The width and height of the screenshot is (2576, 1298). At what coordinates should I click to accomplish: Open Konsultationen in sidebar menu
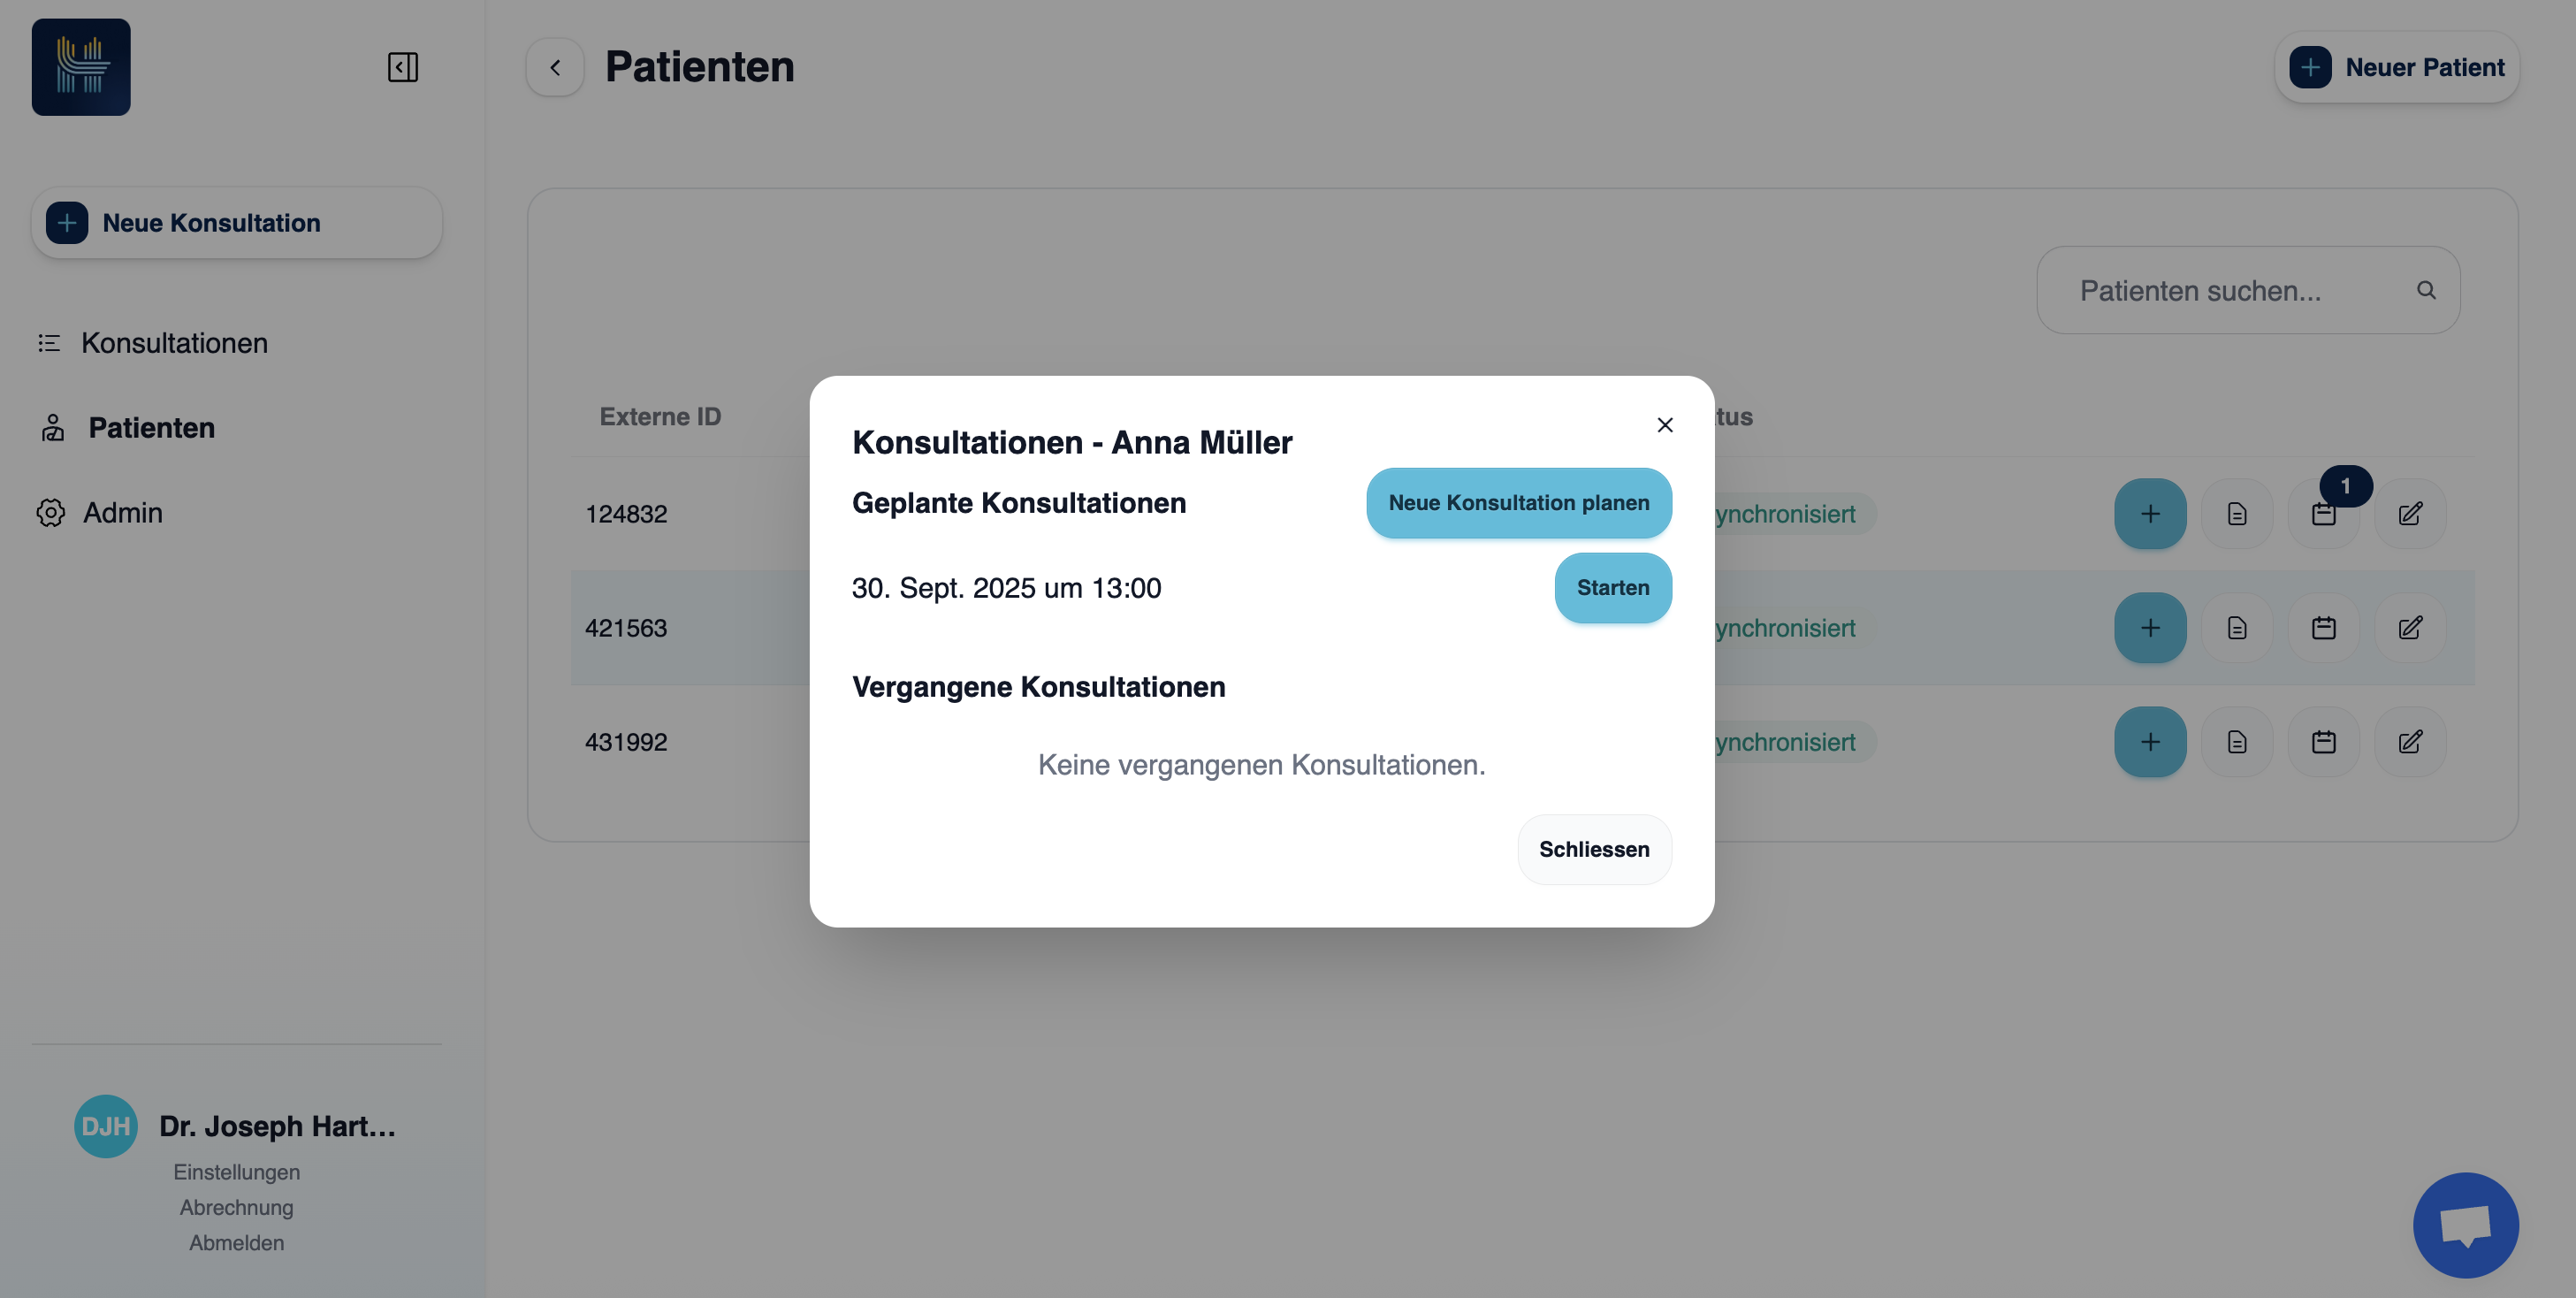pyautogui.click(x=174, y=343)
